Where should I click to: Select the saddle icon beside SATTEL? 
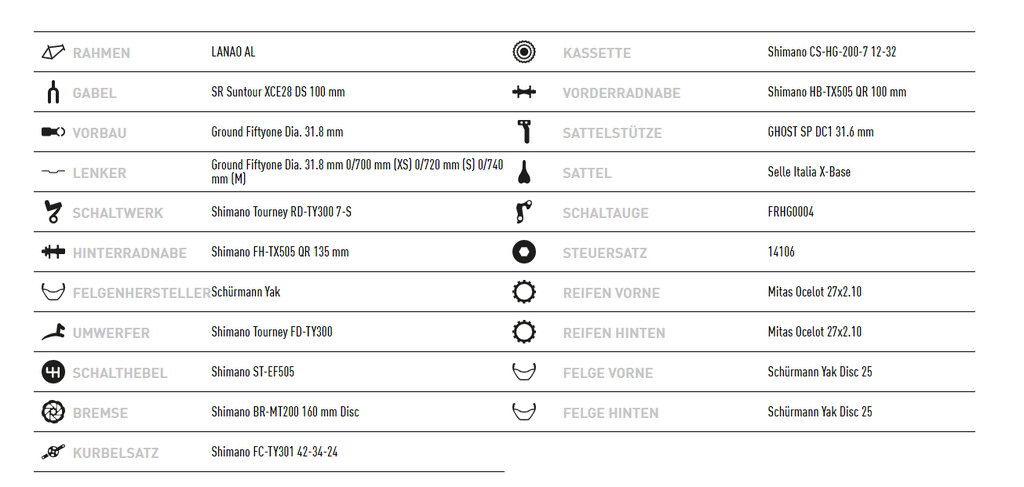coord(524,172)
